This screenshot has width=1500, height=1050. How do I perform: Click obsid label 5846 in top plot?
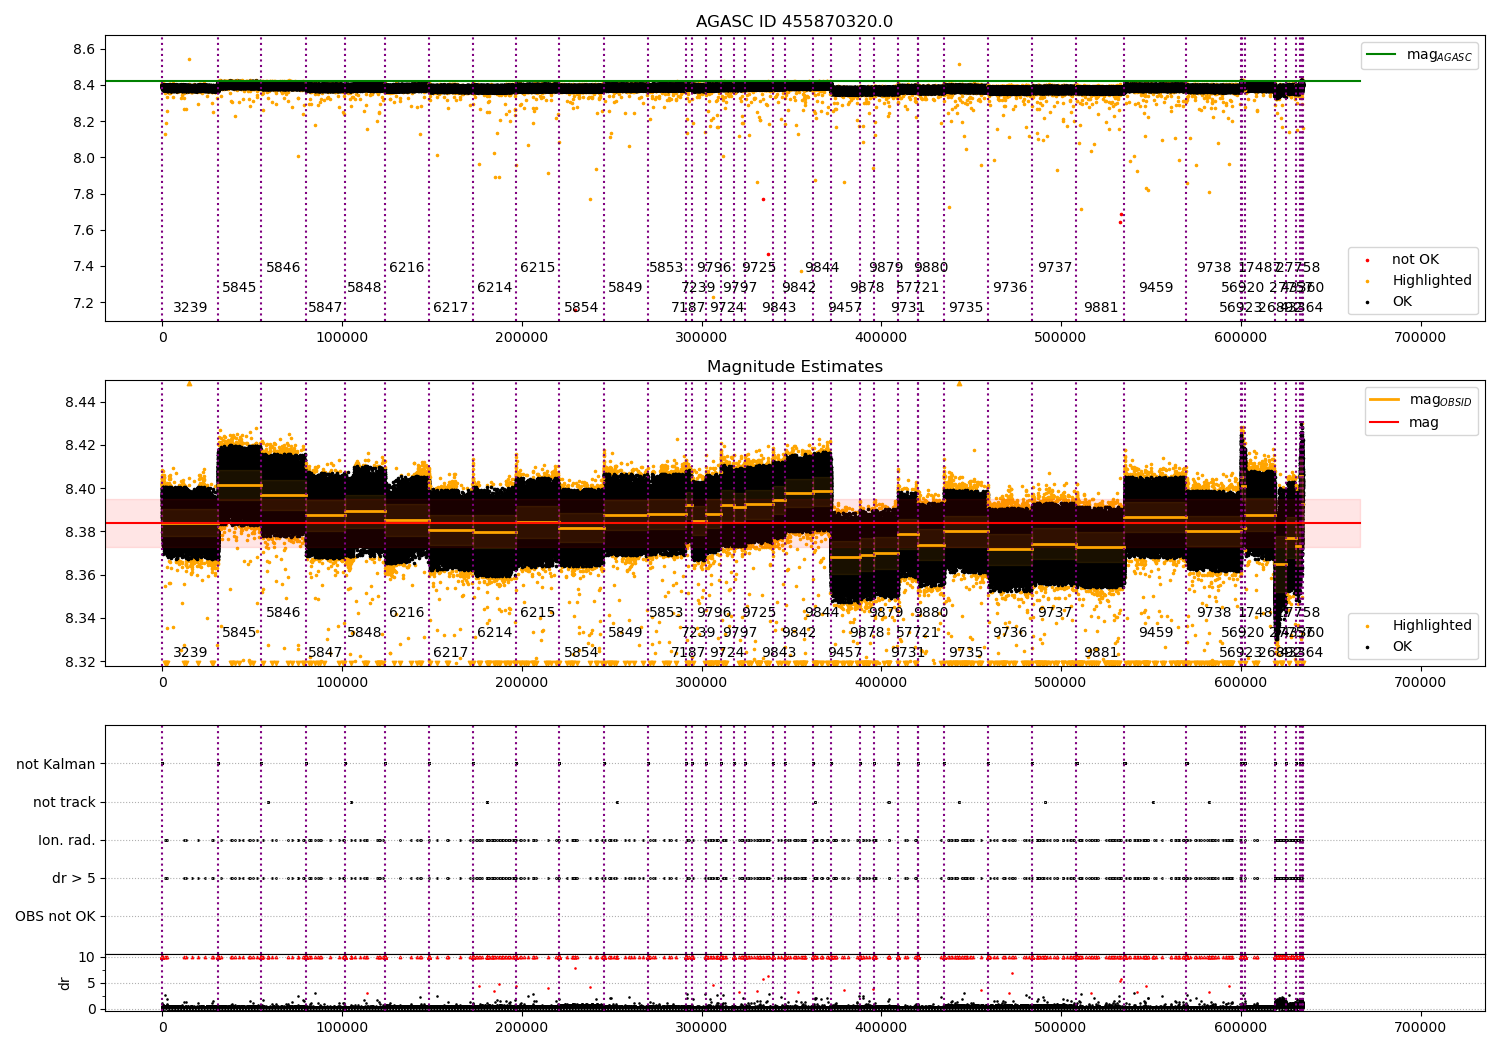(283, 267)
